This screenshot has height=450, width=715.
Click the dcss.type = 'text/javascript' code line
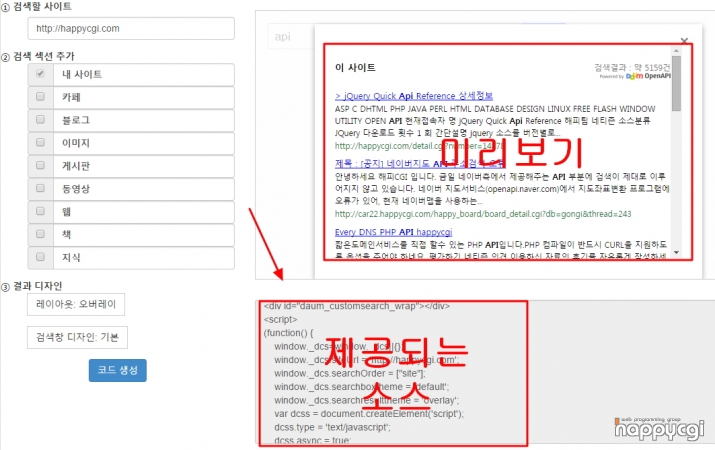coord(332,427)
